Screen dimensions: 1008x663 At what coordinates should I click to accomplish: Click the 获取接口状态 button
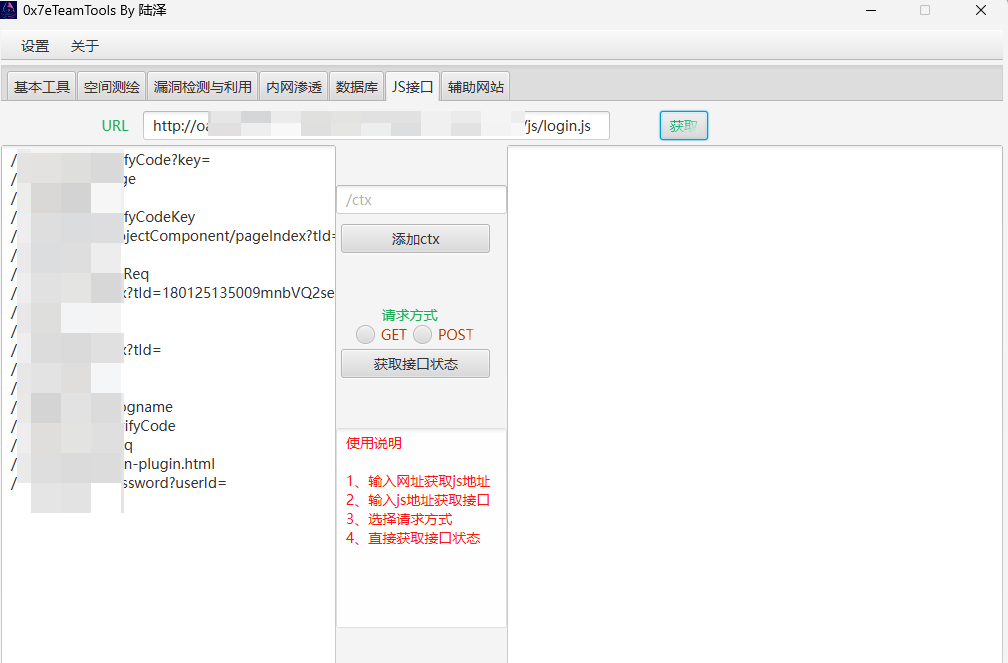pyautogui.click(x=415, y=364)
